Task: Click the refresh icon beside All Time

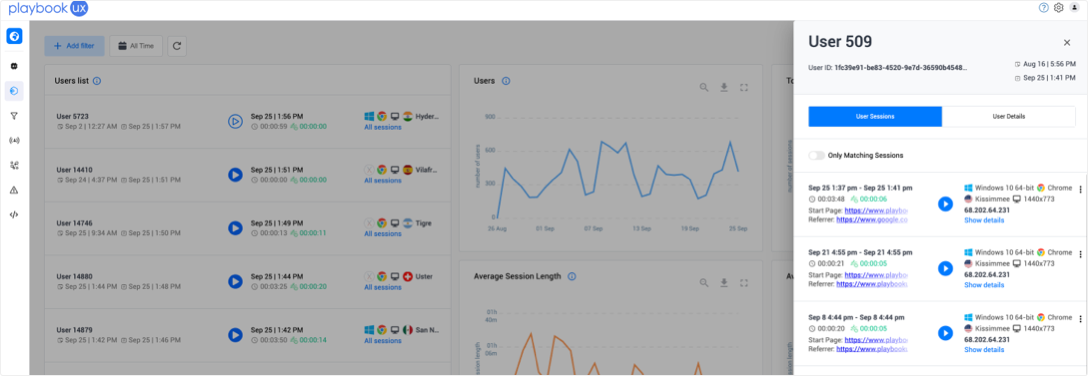Action: coord(176,46)
